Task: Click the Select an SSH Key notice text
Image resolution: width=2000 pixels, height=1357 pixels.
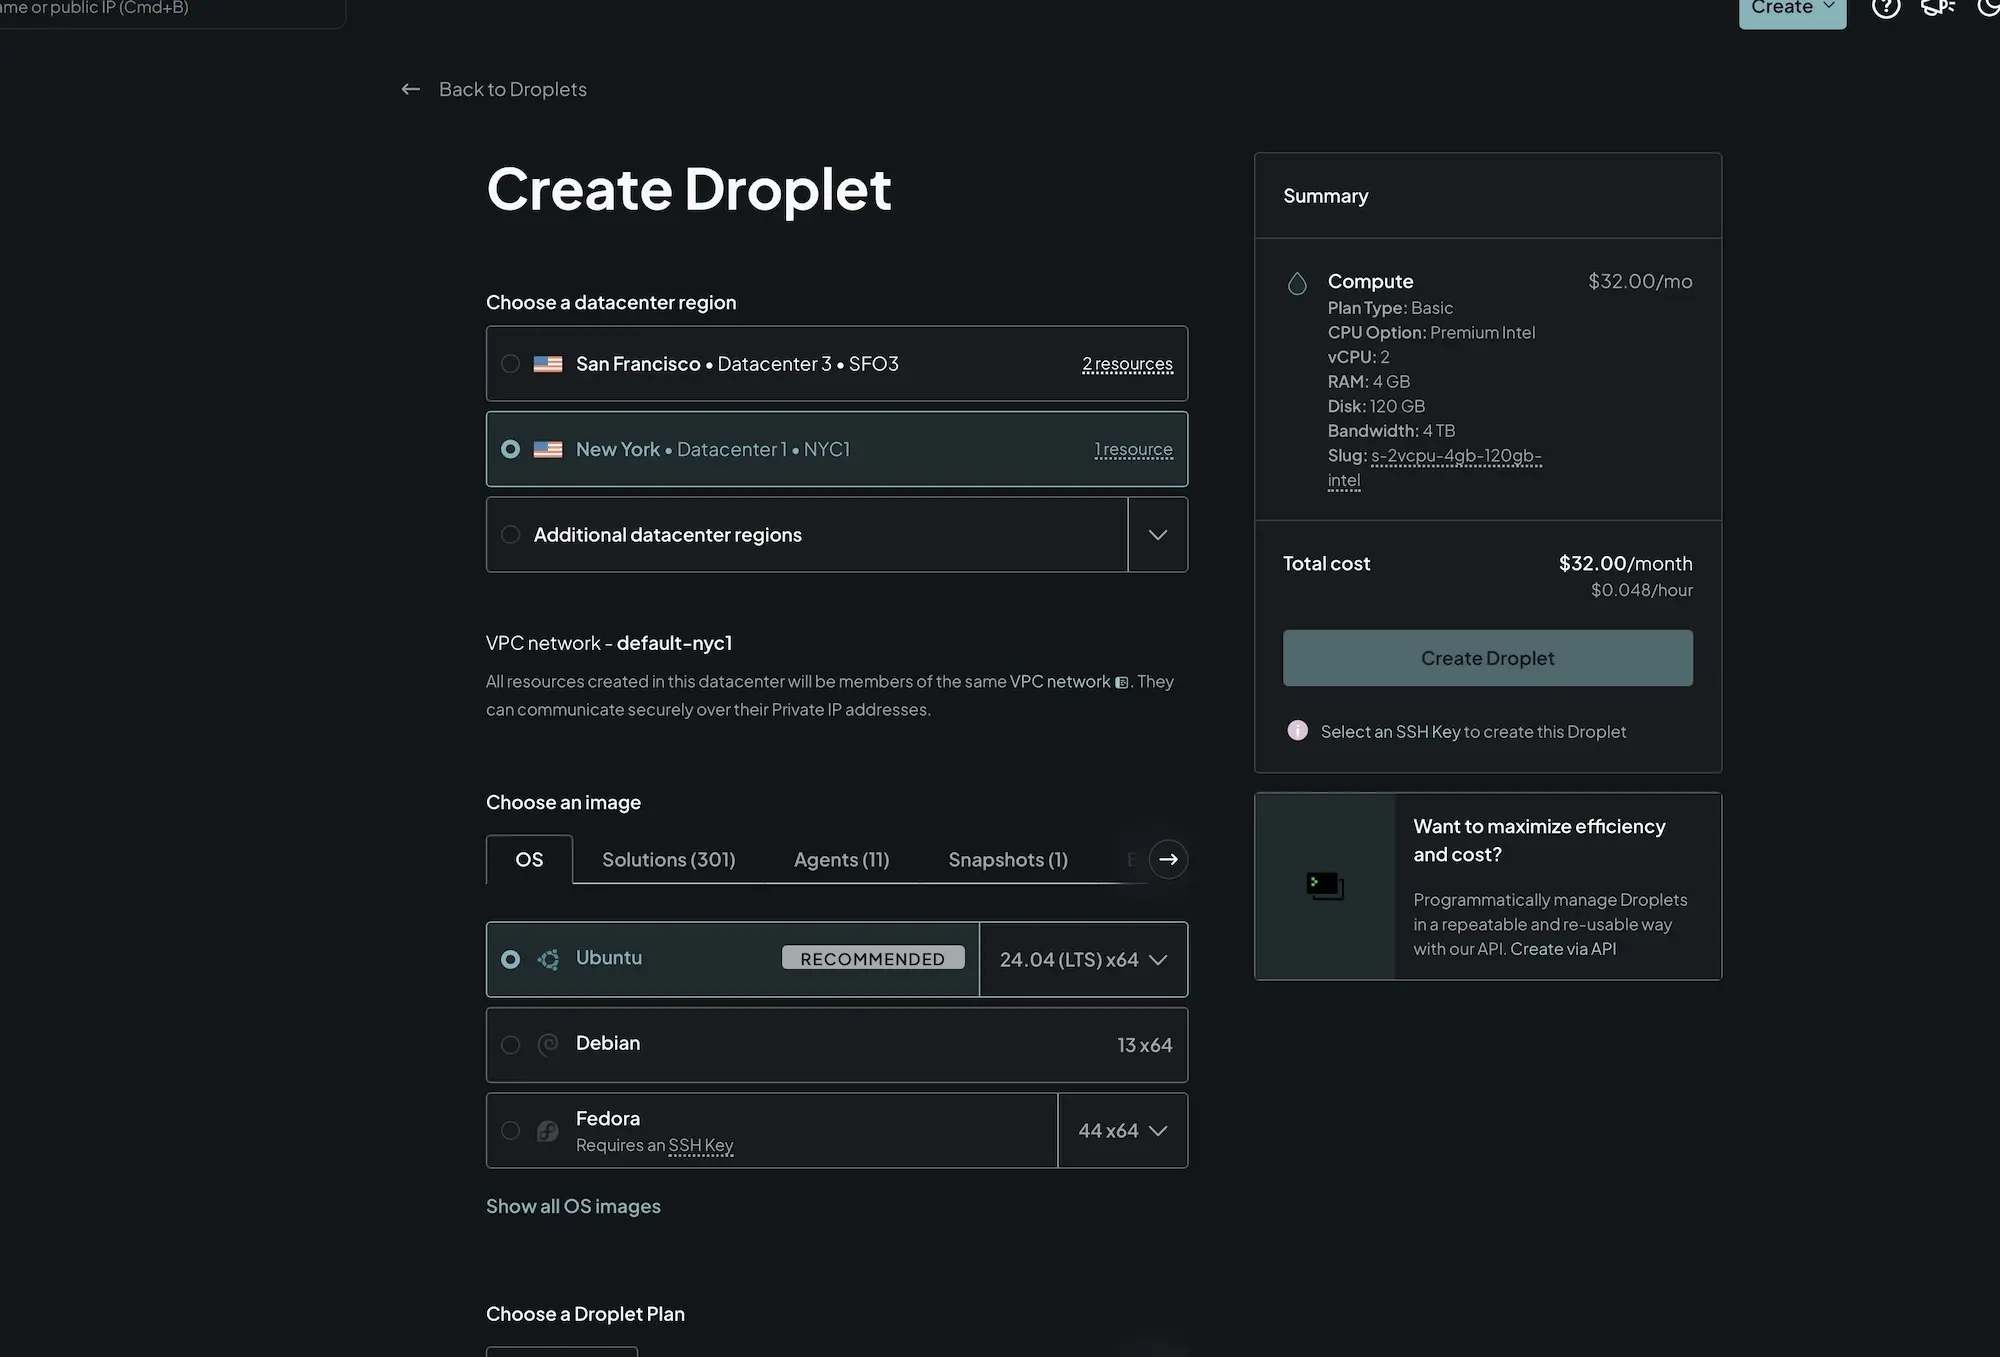Action: pos(1473,732)
